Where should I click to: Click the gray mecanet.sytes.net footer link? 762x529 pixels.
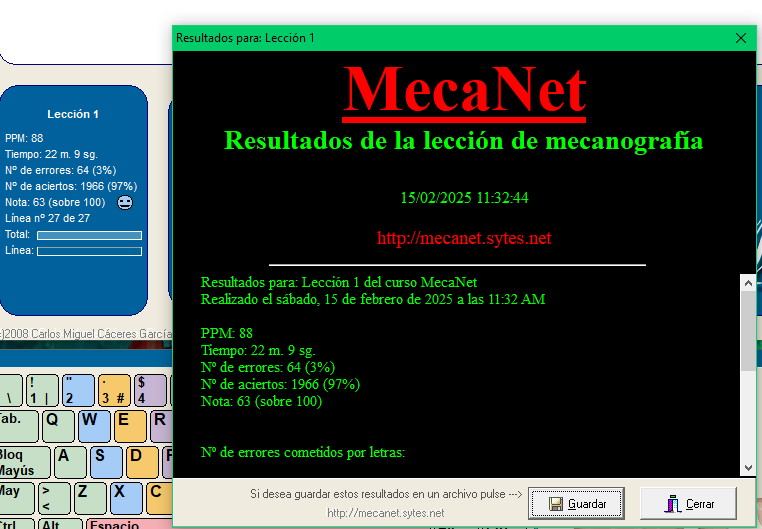[x=385, y=513]
